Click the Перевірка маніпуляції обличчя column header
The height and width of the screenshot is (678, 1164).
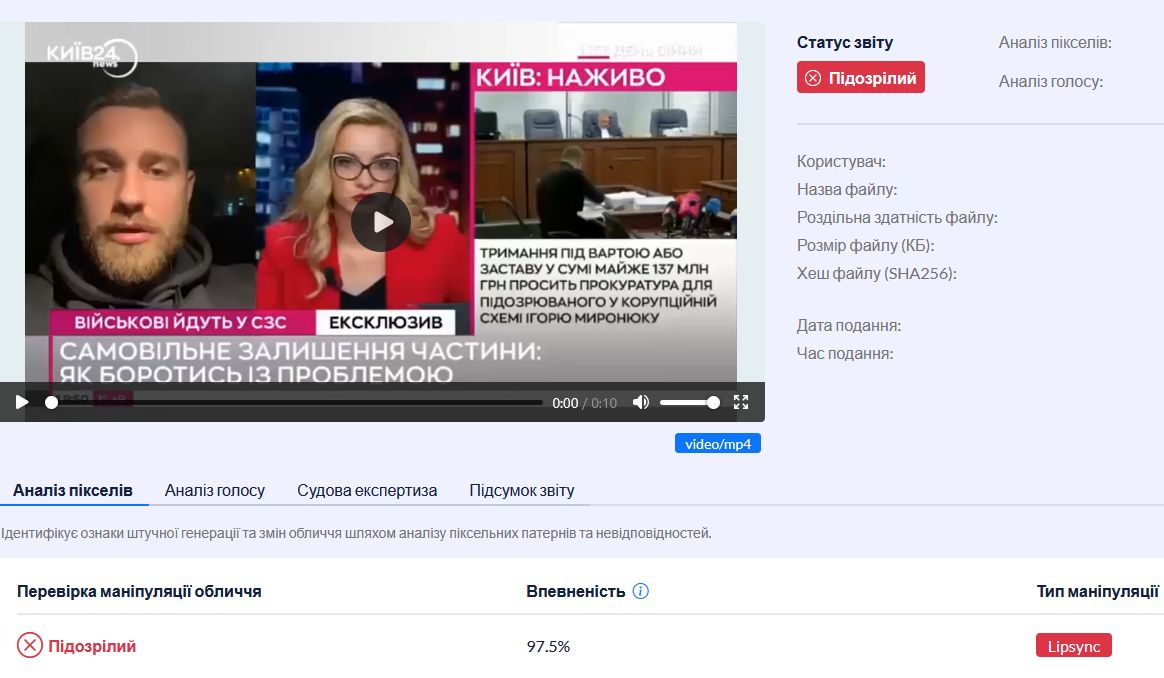point(139,591)
